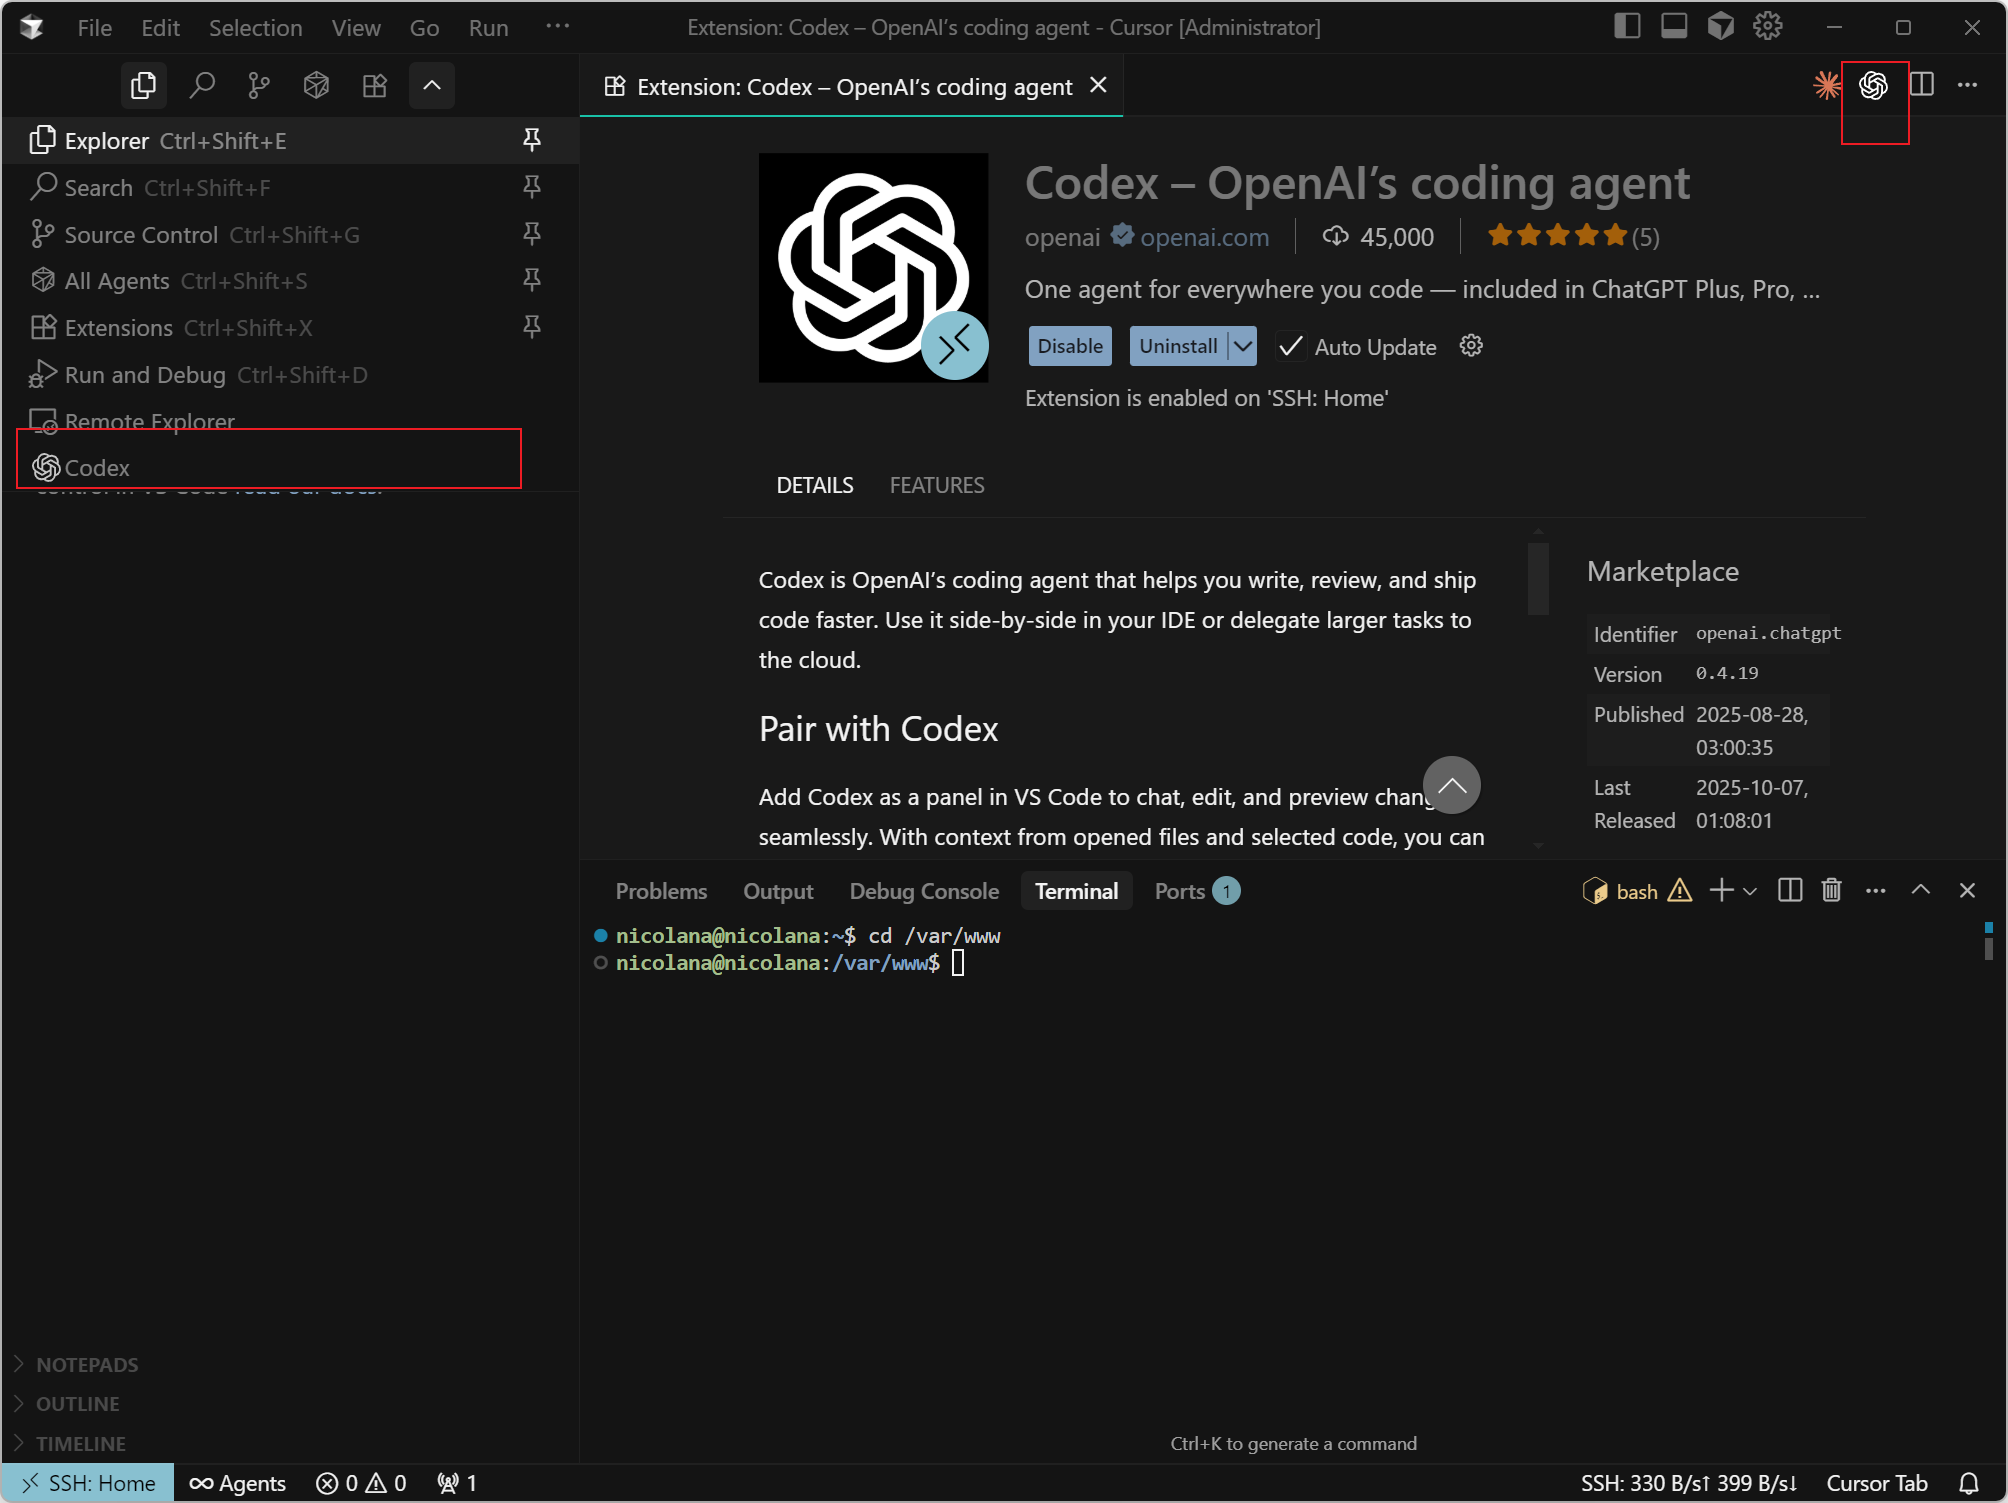The image size is (2008, 1503).
Task: Uncheck the Auto Update checkbox
Action: [x=1290, y=346]
